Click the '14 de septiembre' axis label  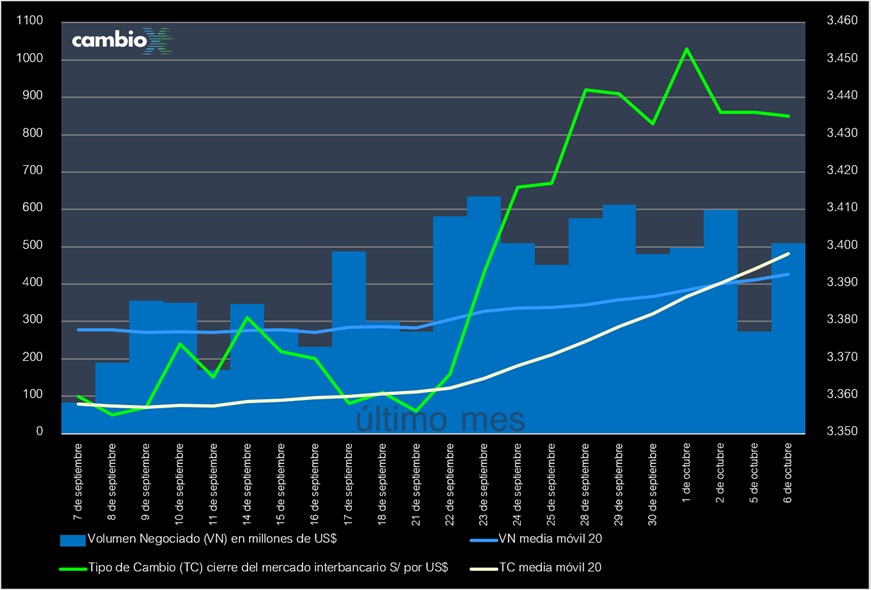pos(247,484)
